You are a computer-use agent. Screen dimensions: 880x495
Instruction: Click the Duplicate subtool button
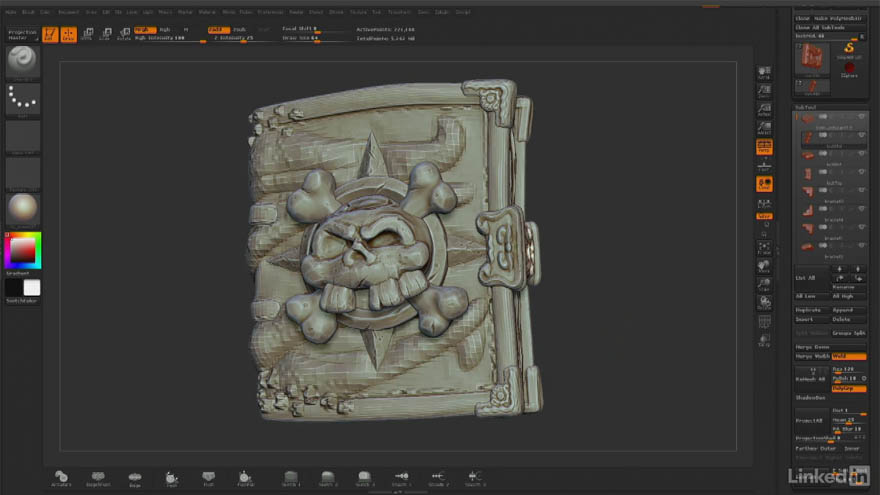click(812, 310)
